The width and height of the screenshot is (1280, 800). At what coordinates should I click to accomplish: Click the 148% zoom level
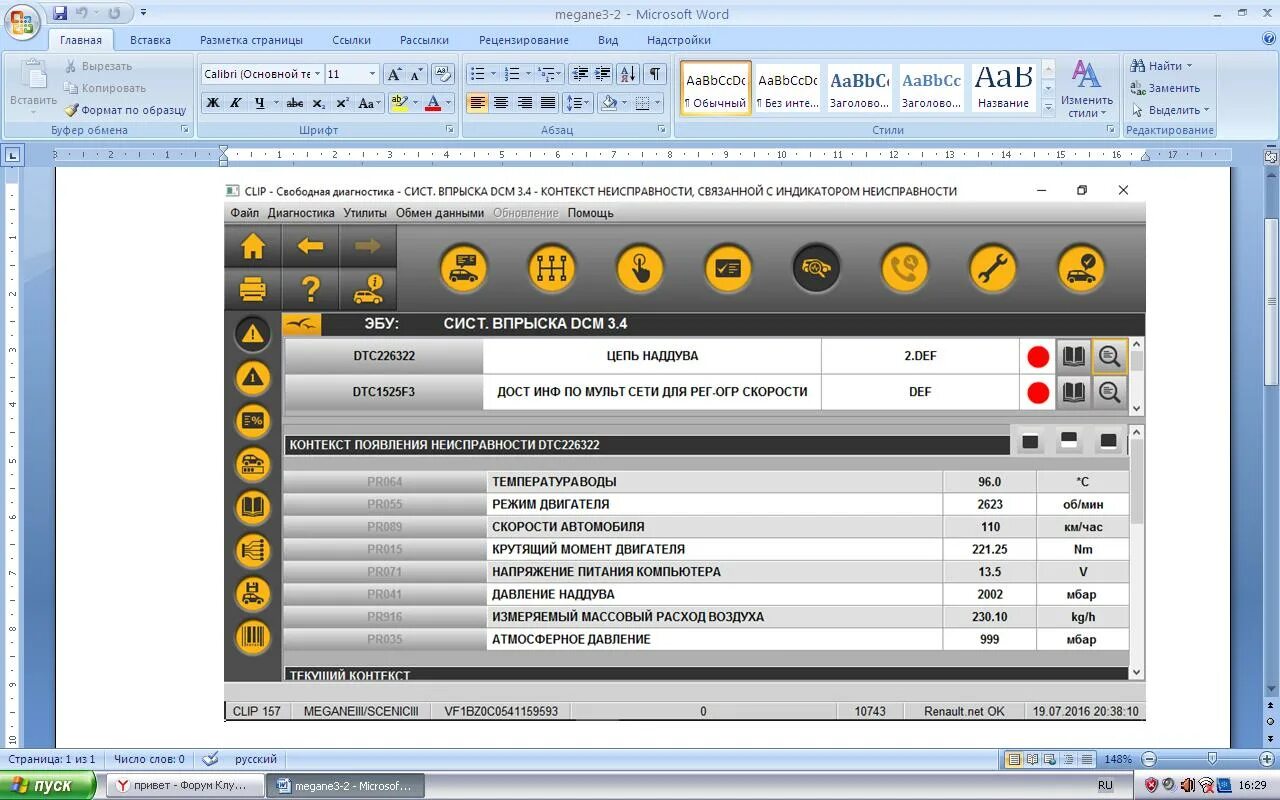point(1118,759)
